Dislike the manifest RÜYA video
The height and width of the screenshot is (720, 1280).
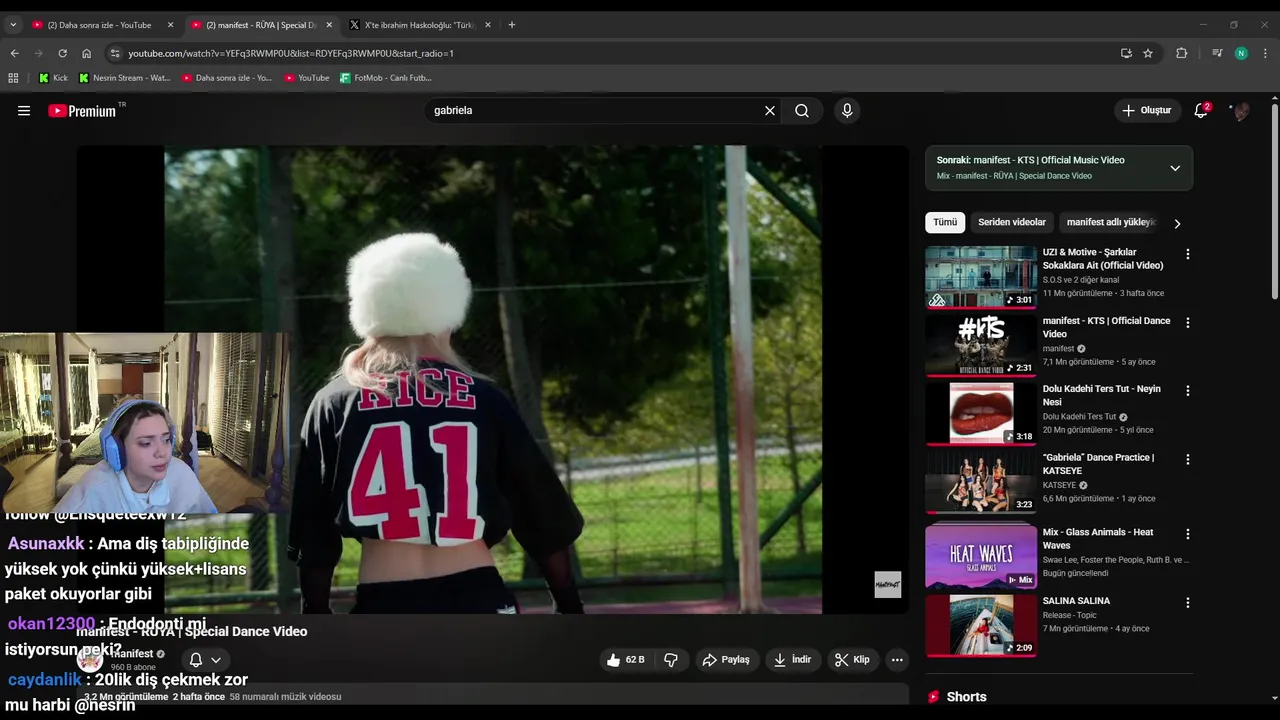coord(671,660)
